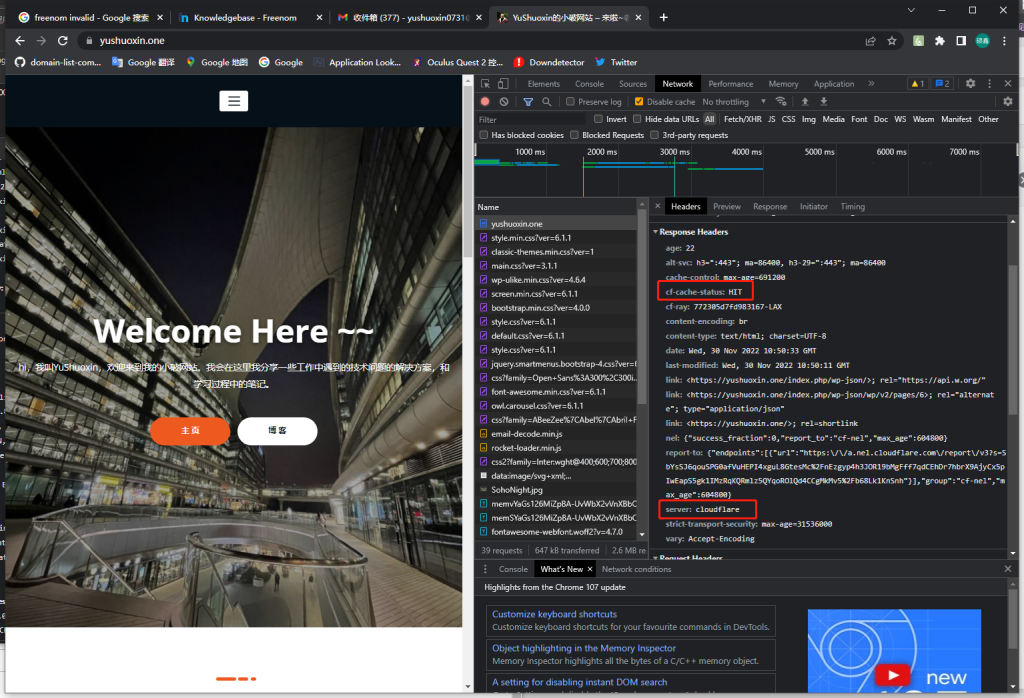Click the orange 主页 button
Viewport: 1024px width, 698px height.
(x=189, y=430)
